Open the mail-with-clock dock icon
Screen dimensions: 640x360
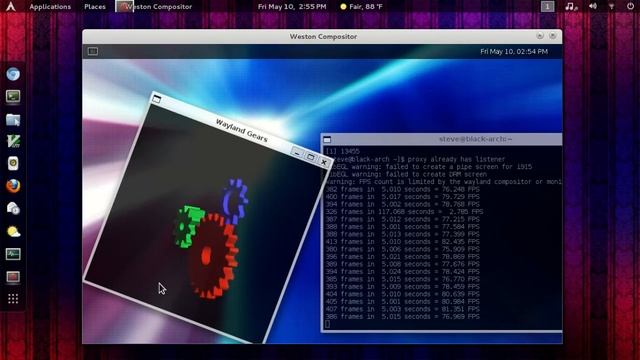13,208
